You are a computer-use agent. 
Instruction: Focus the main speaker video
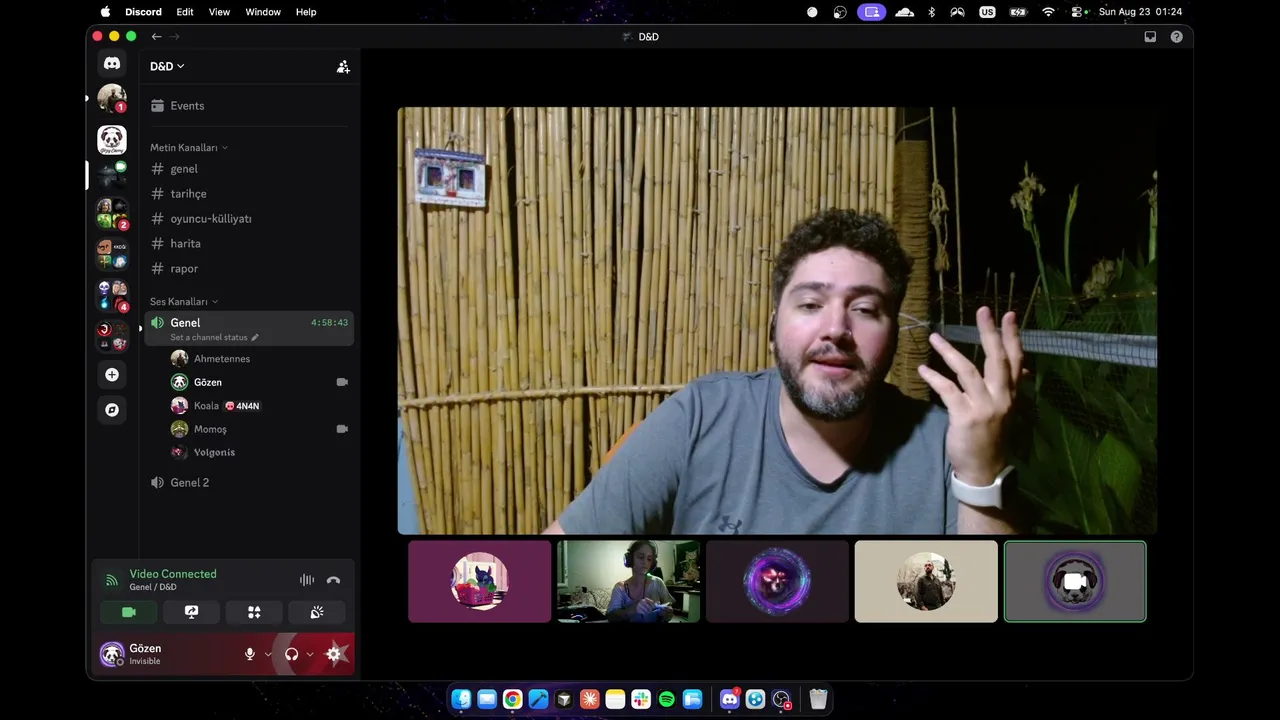[777, 321]
